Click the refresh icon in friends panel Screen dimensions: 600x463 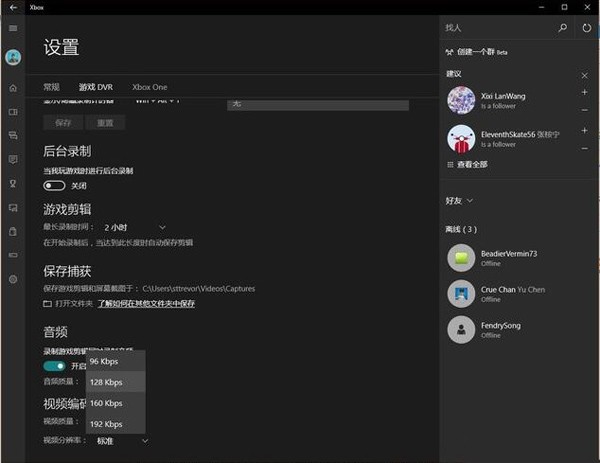click(x=587, y=28)
